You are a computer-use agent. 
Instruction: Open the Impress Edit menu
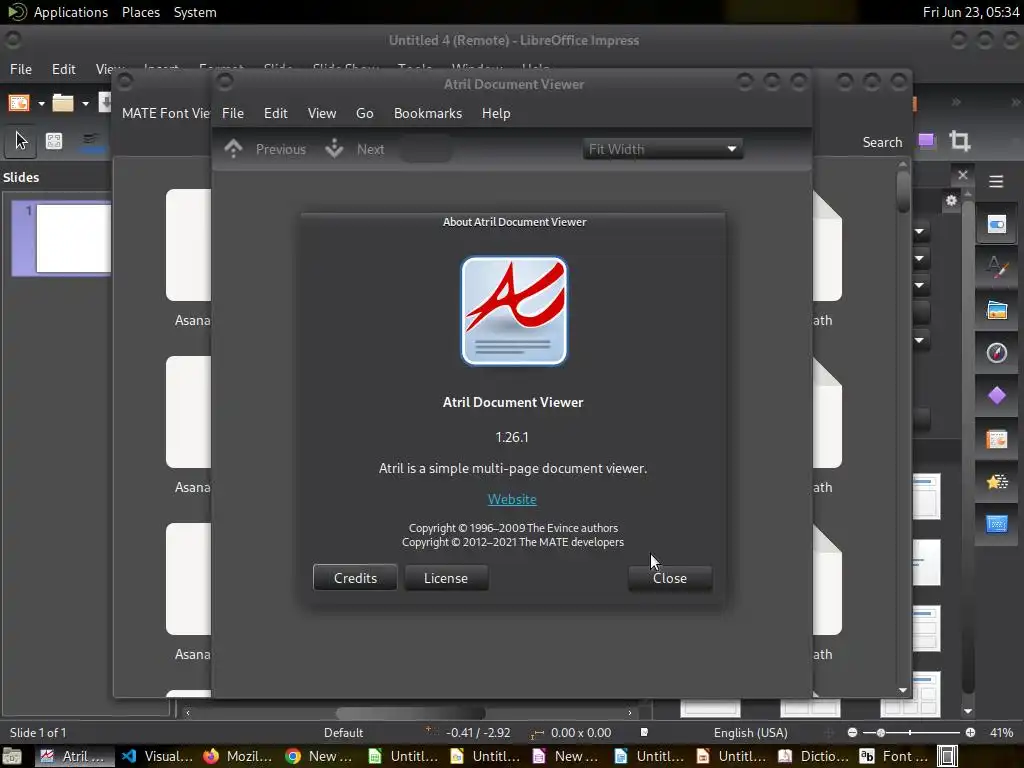pyautogui.click(x=63, y=69)
